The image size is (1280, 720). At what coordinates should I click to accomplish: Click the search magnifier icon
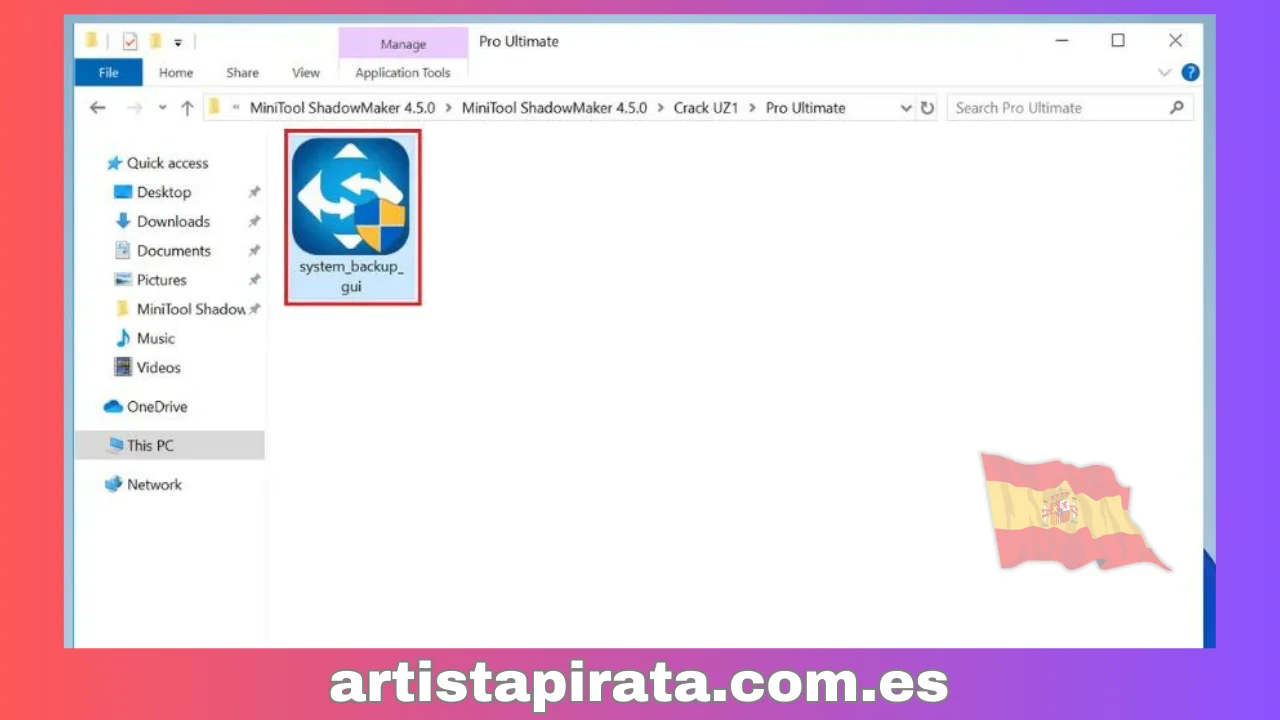pyautogui.click(x=1177, y=108)
